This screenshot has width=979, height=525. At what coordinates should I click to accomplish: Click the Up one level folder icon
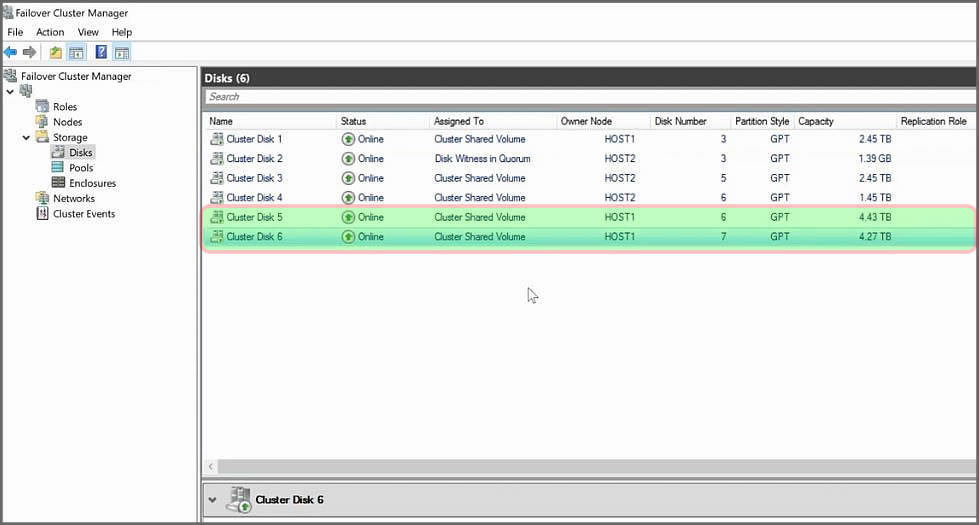click(56, 52)
